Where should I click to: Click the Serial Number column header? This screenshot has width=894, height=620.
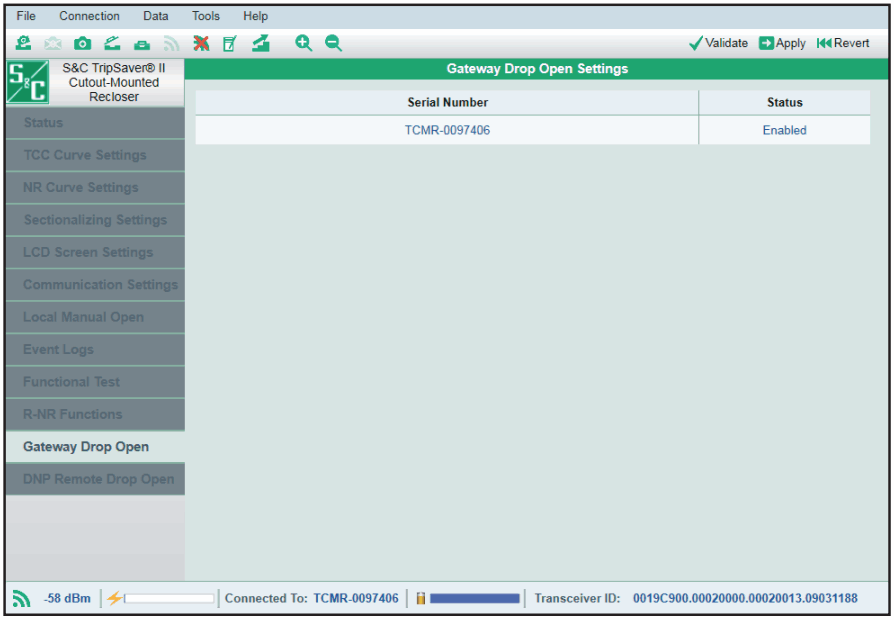pyautogui.click(x=447, y=103)
